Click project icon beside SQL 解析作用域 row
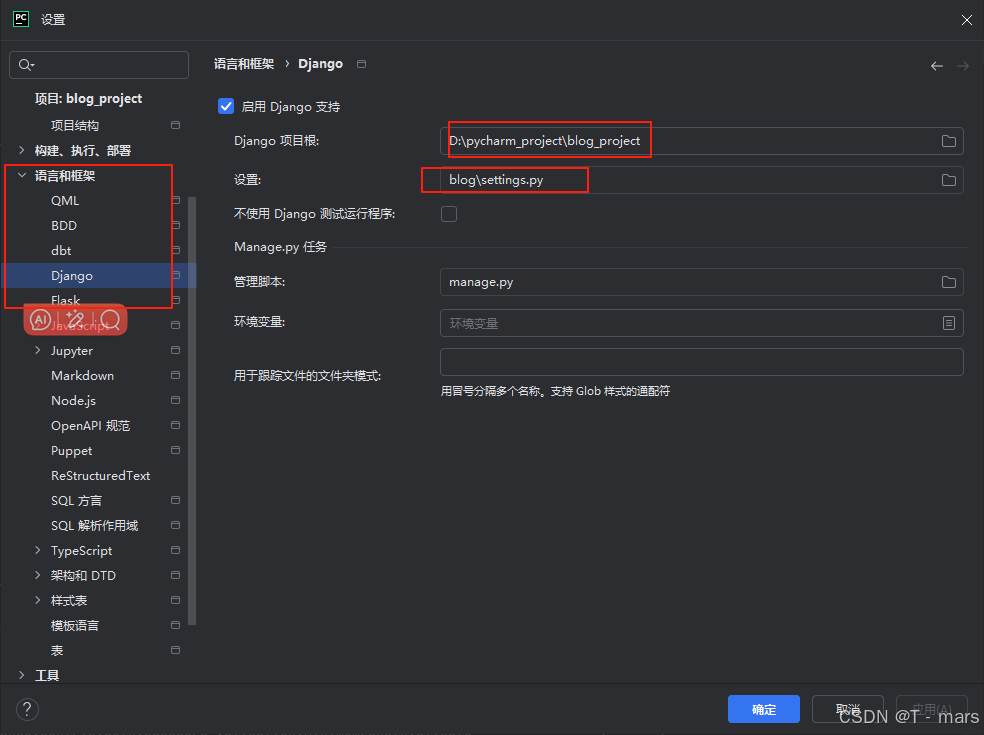 [176, 525]
